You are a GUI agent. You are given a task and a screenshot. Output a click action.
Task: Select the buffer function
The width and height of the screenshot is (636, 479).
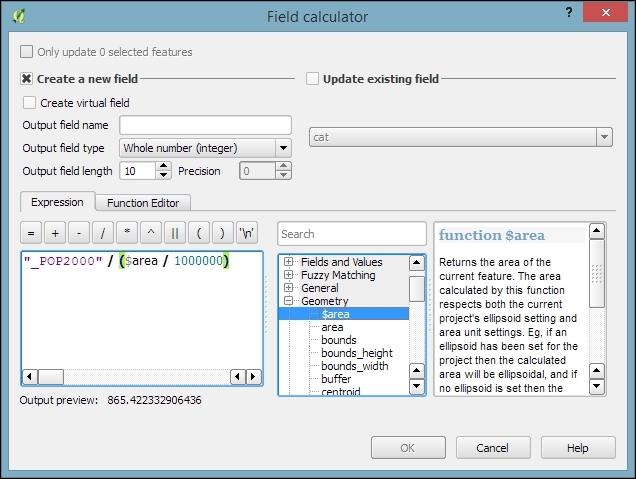point(336,379)
